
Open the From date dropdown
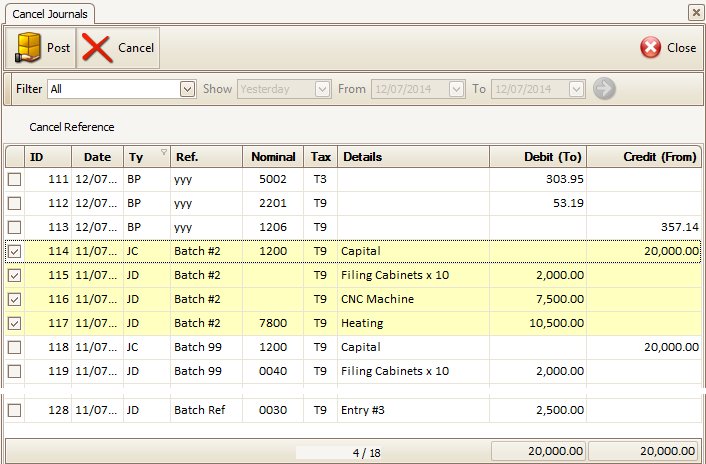pyautogui.click(x=456, y=89)
